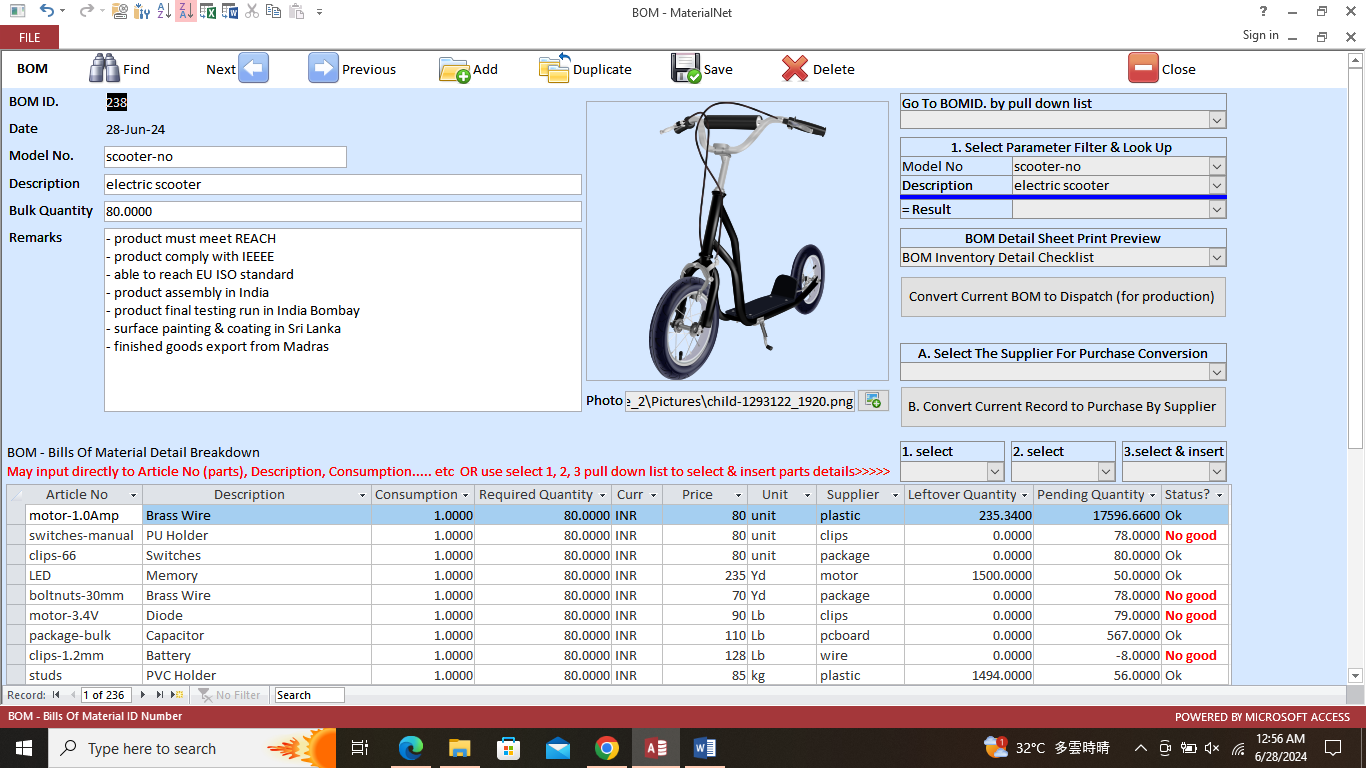Click Export to Word icon
Viewport: 1366px width, 768px height.
pos(230,11)
